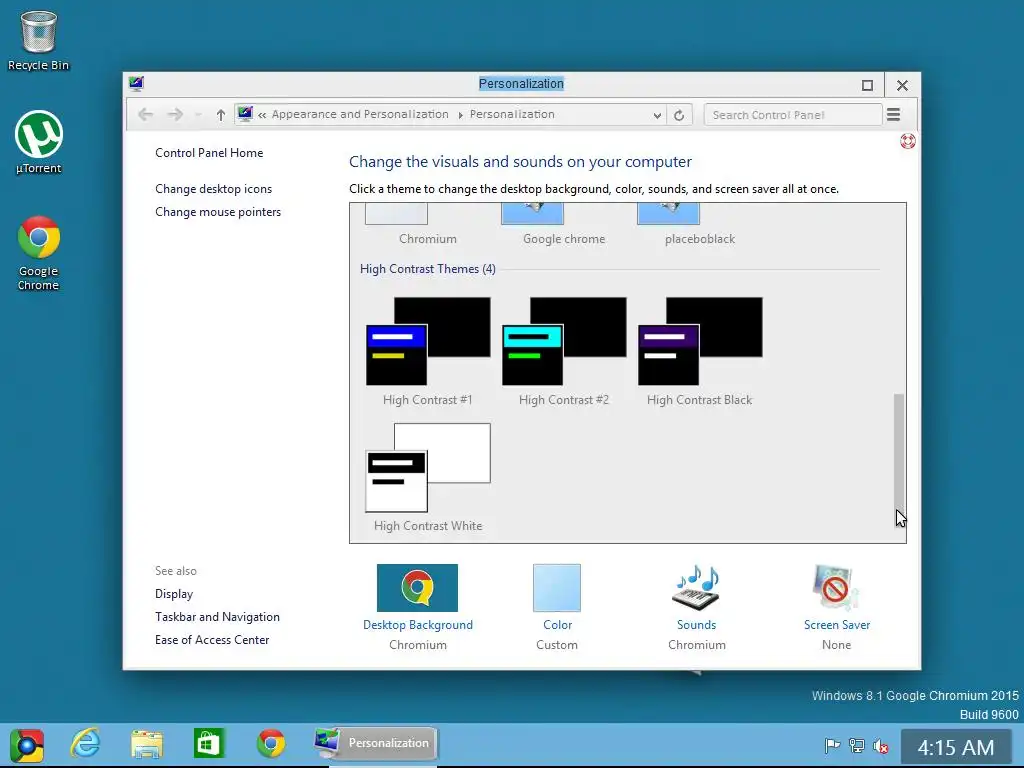This screenshot has height=768, width=1024.
Task: Click the Personalization window title bar icon
Action: [x=136, y=83]
